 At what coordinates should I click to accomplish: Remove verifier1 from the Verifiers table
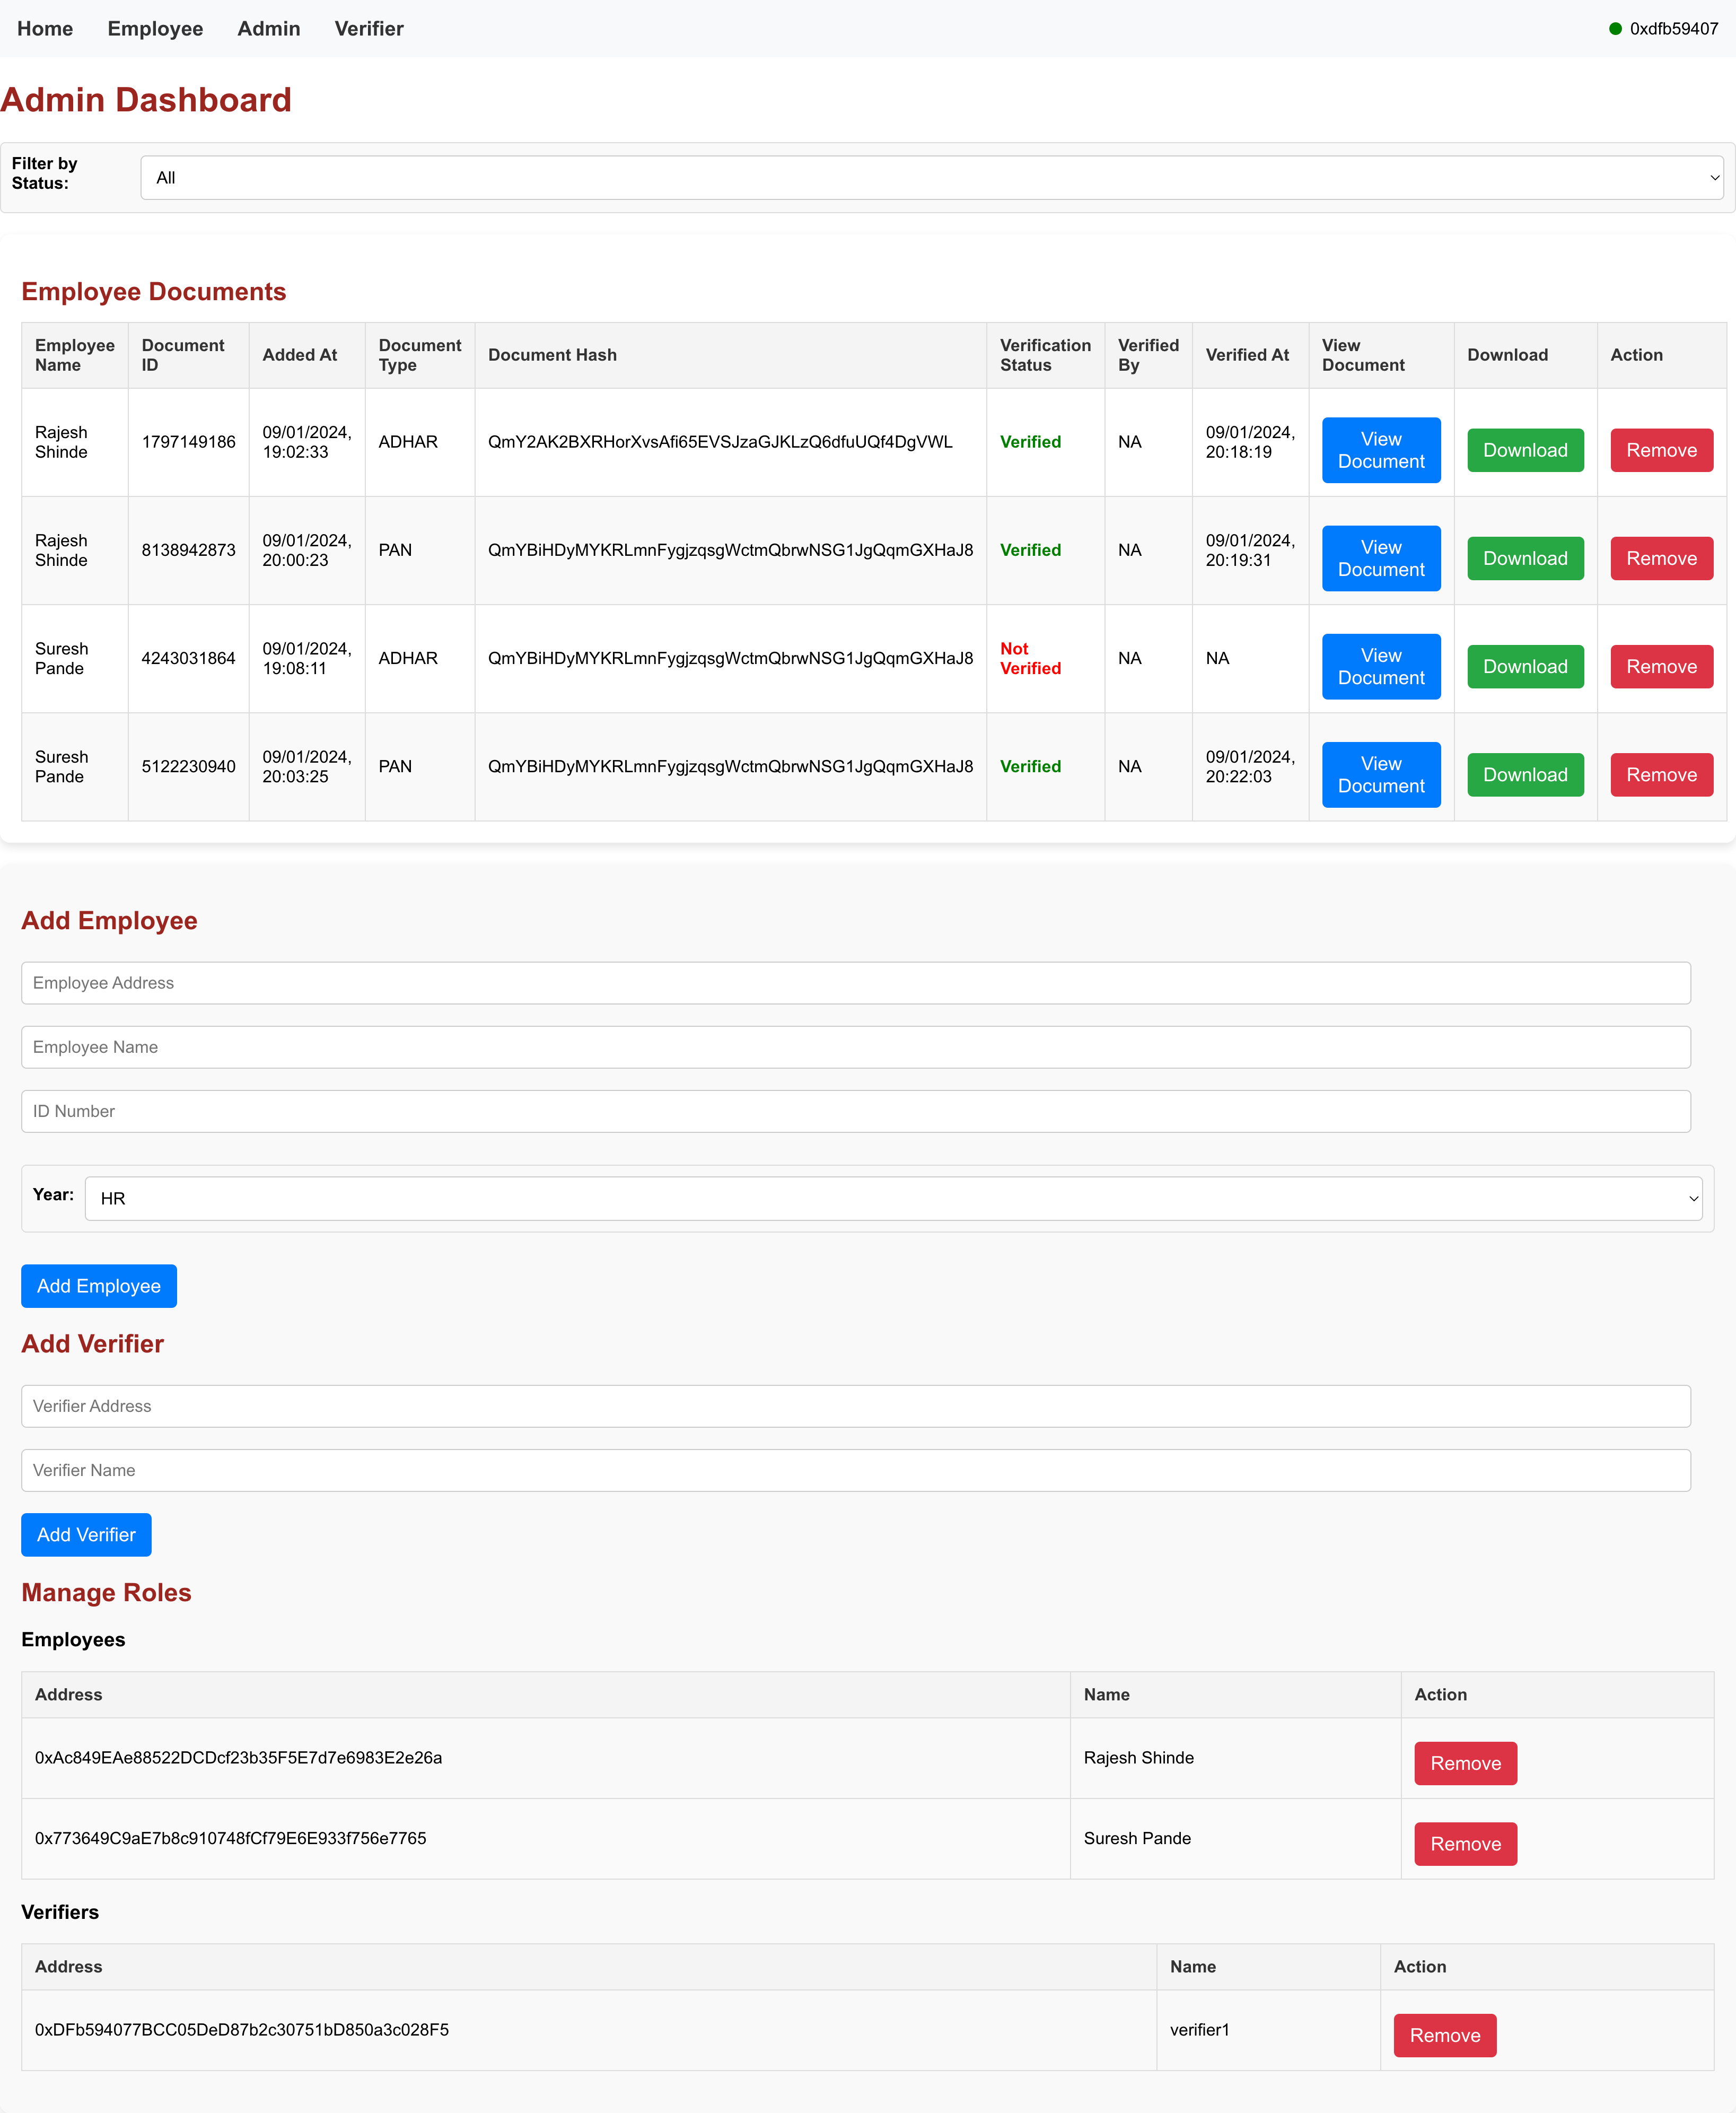coord(1444,2035)
